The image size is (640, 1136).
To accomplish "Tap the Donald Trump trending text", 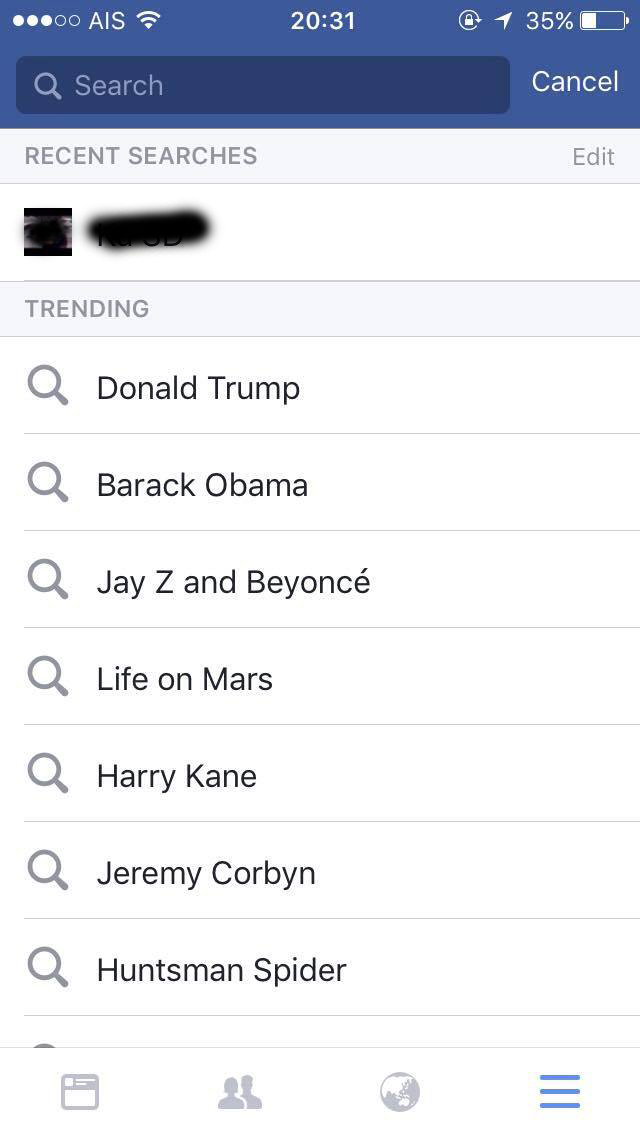I will pyautogui.click(x=198, y=388).
